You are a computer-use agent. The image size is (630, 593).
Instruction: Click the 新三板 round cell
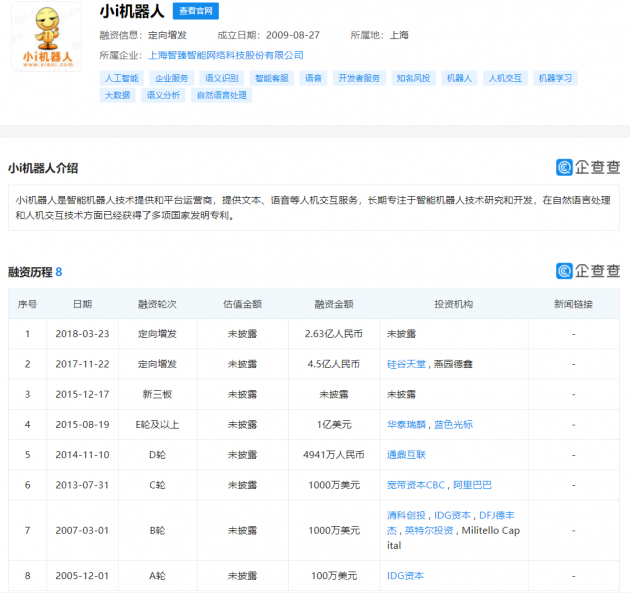point(157,395)
